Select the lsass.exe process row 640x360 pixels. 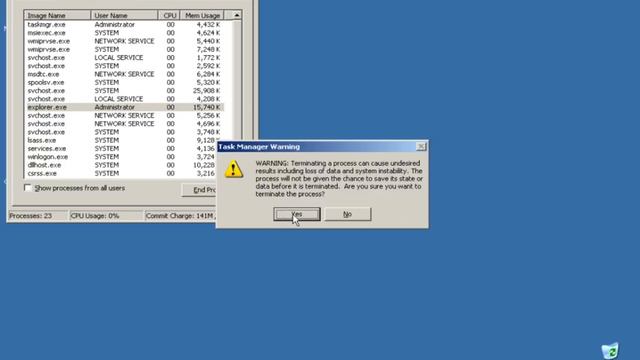(121, 140)
